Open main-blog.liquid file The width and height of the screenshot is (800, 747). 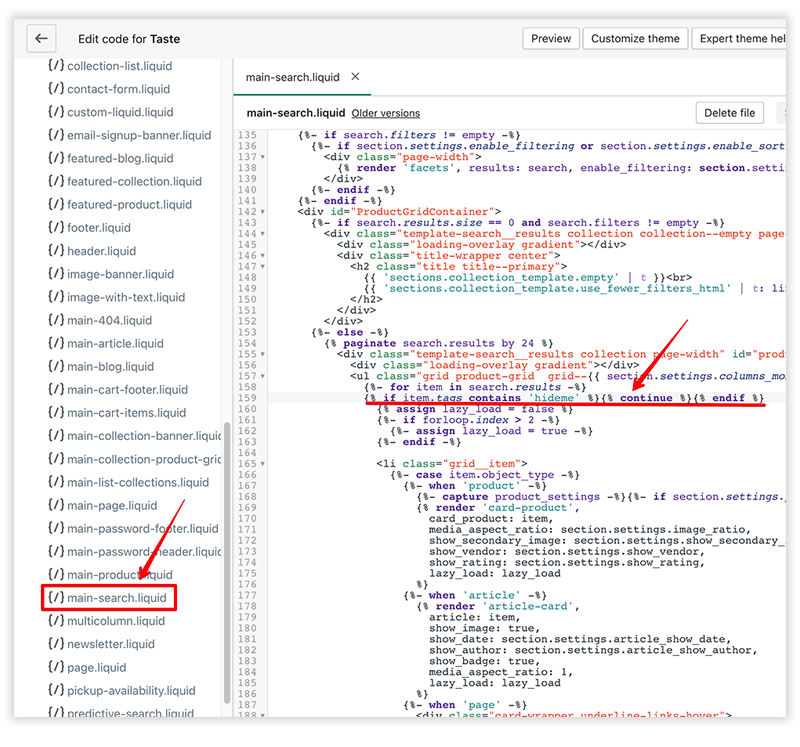coord(101,366)
